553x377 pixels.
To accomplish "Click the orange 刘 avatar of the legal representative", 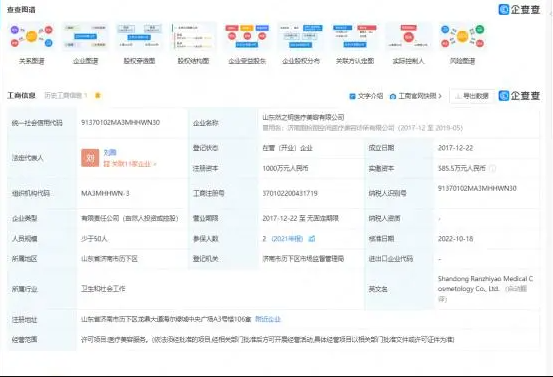I will (90, 158).
